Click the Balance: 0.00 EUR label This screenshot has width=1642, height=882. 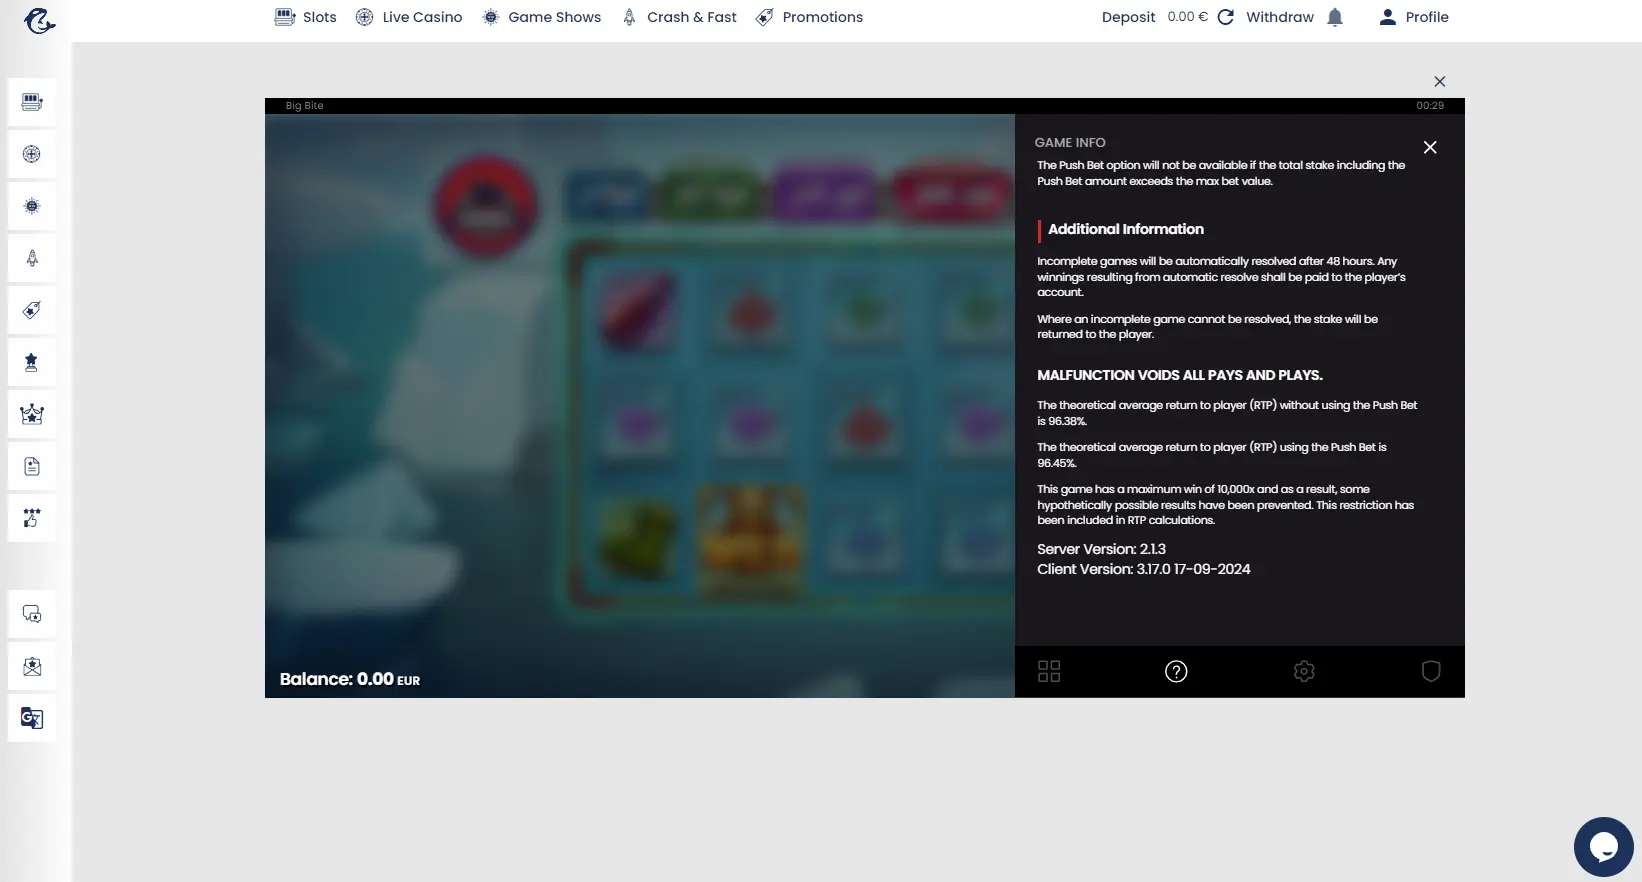pyautogui.click(x=350, y=679)
